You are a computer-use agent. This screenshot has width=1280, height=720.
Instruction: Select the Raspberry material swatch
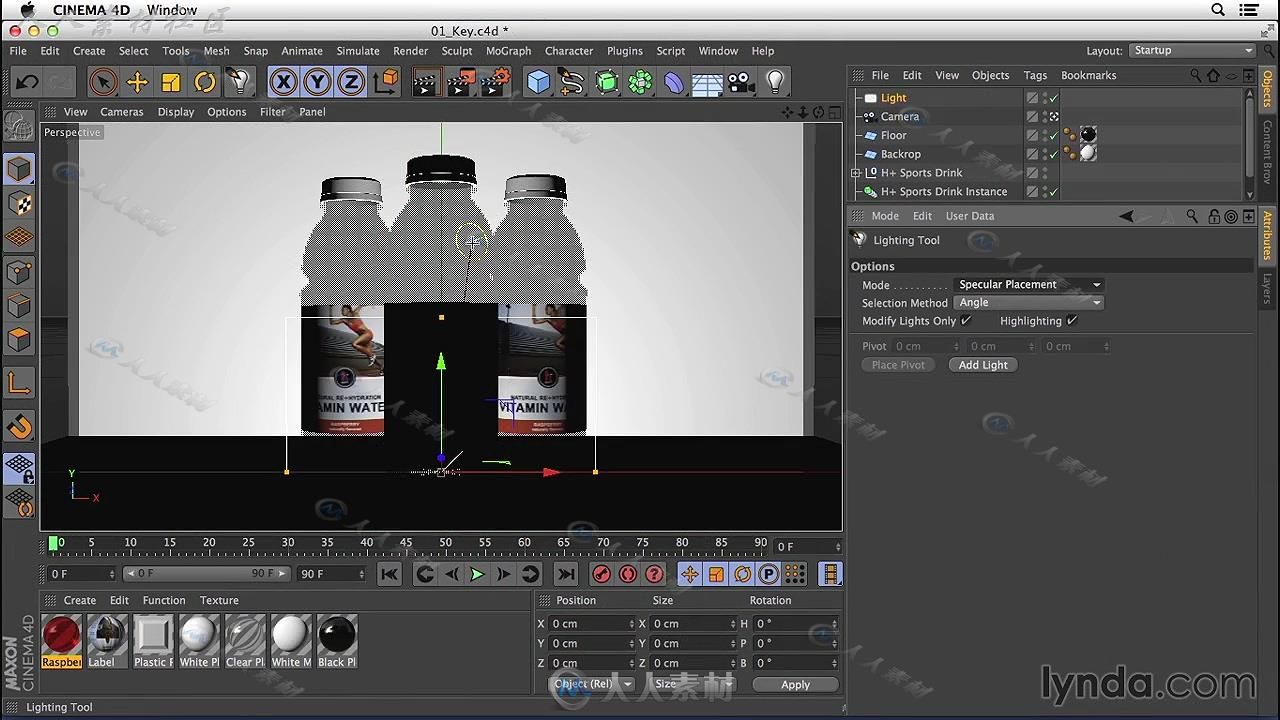coord(62,642)
